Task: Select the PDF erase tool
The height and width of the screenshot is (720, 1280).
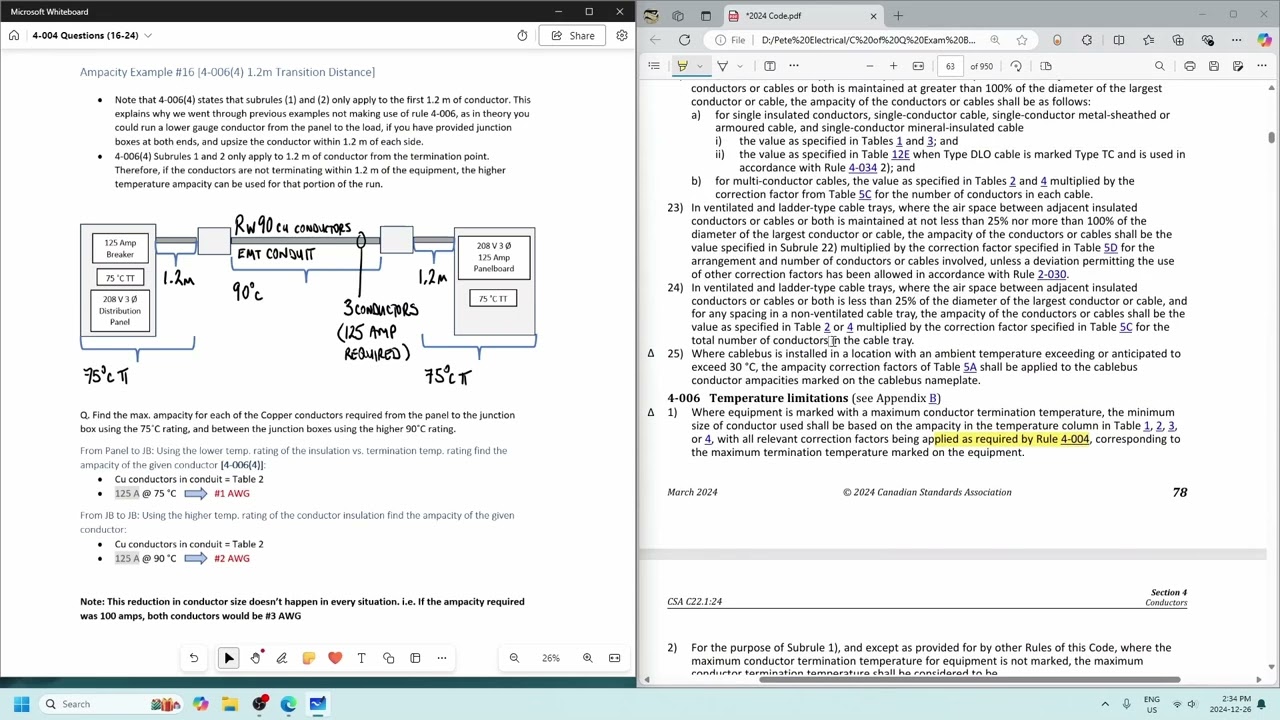Action: tap(722, 66)
